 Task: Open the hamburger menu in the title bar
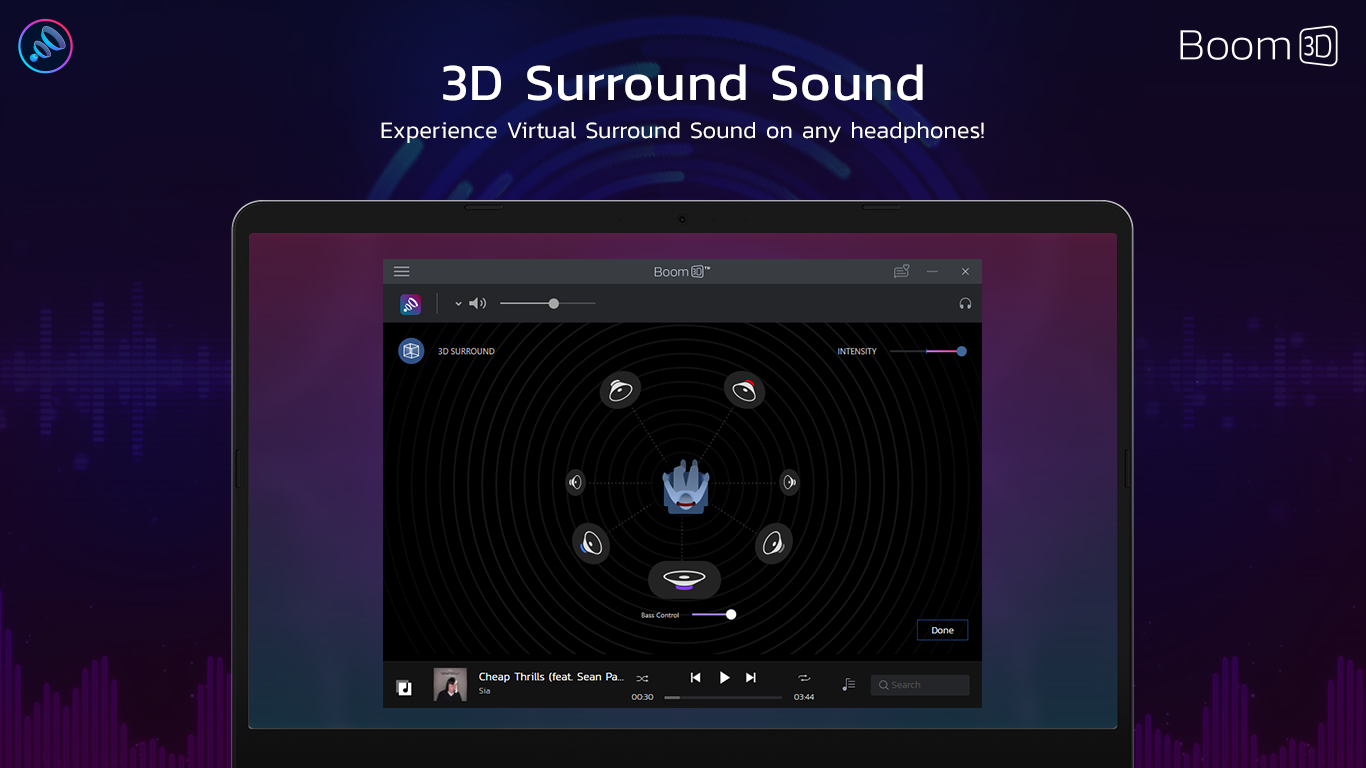(401, 271)
